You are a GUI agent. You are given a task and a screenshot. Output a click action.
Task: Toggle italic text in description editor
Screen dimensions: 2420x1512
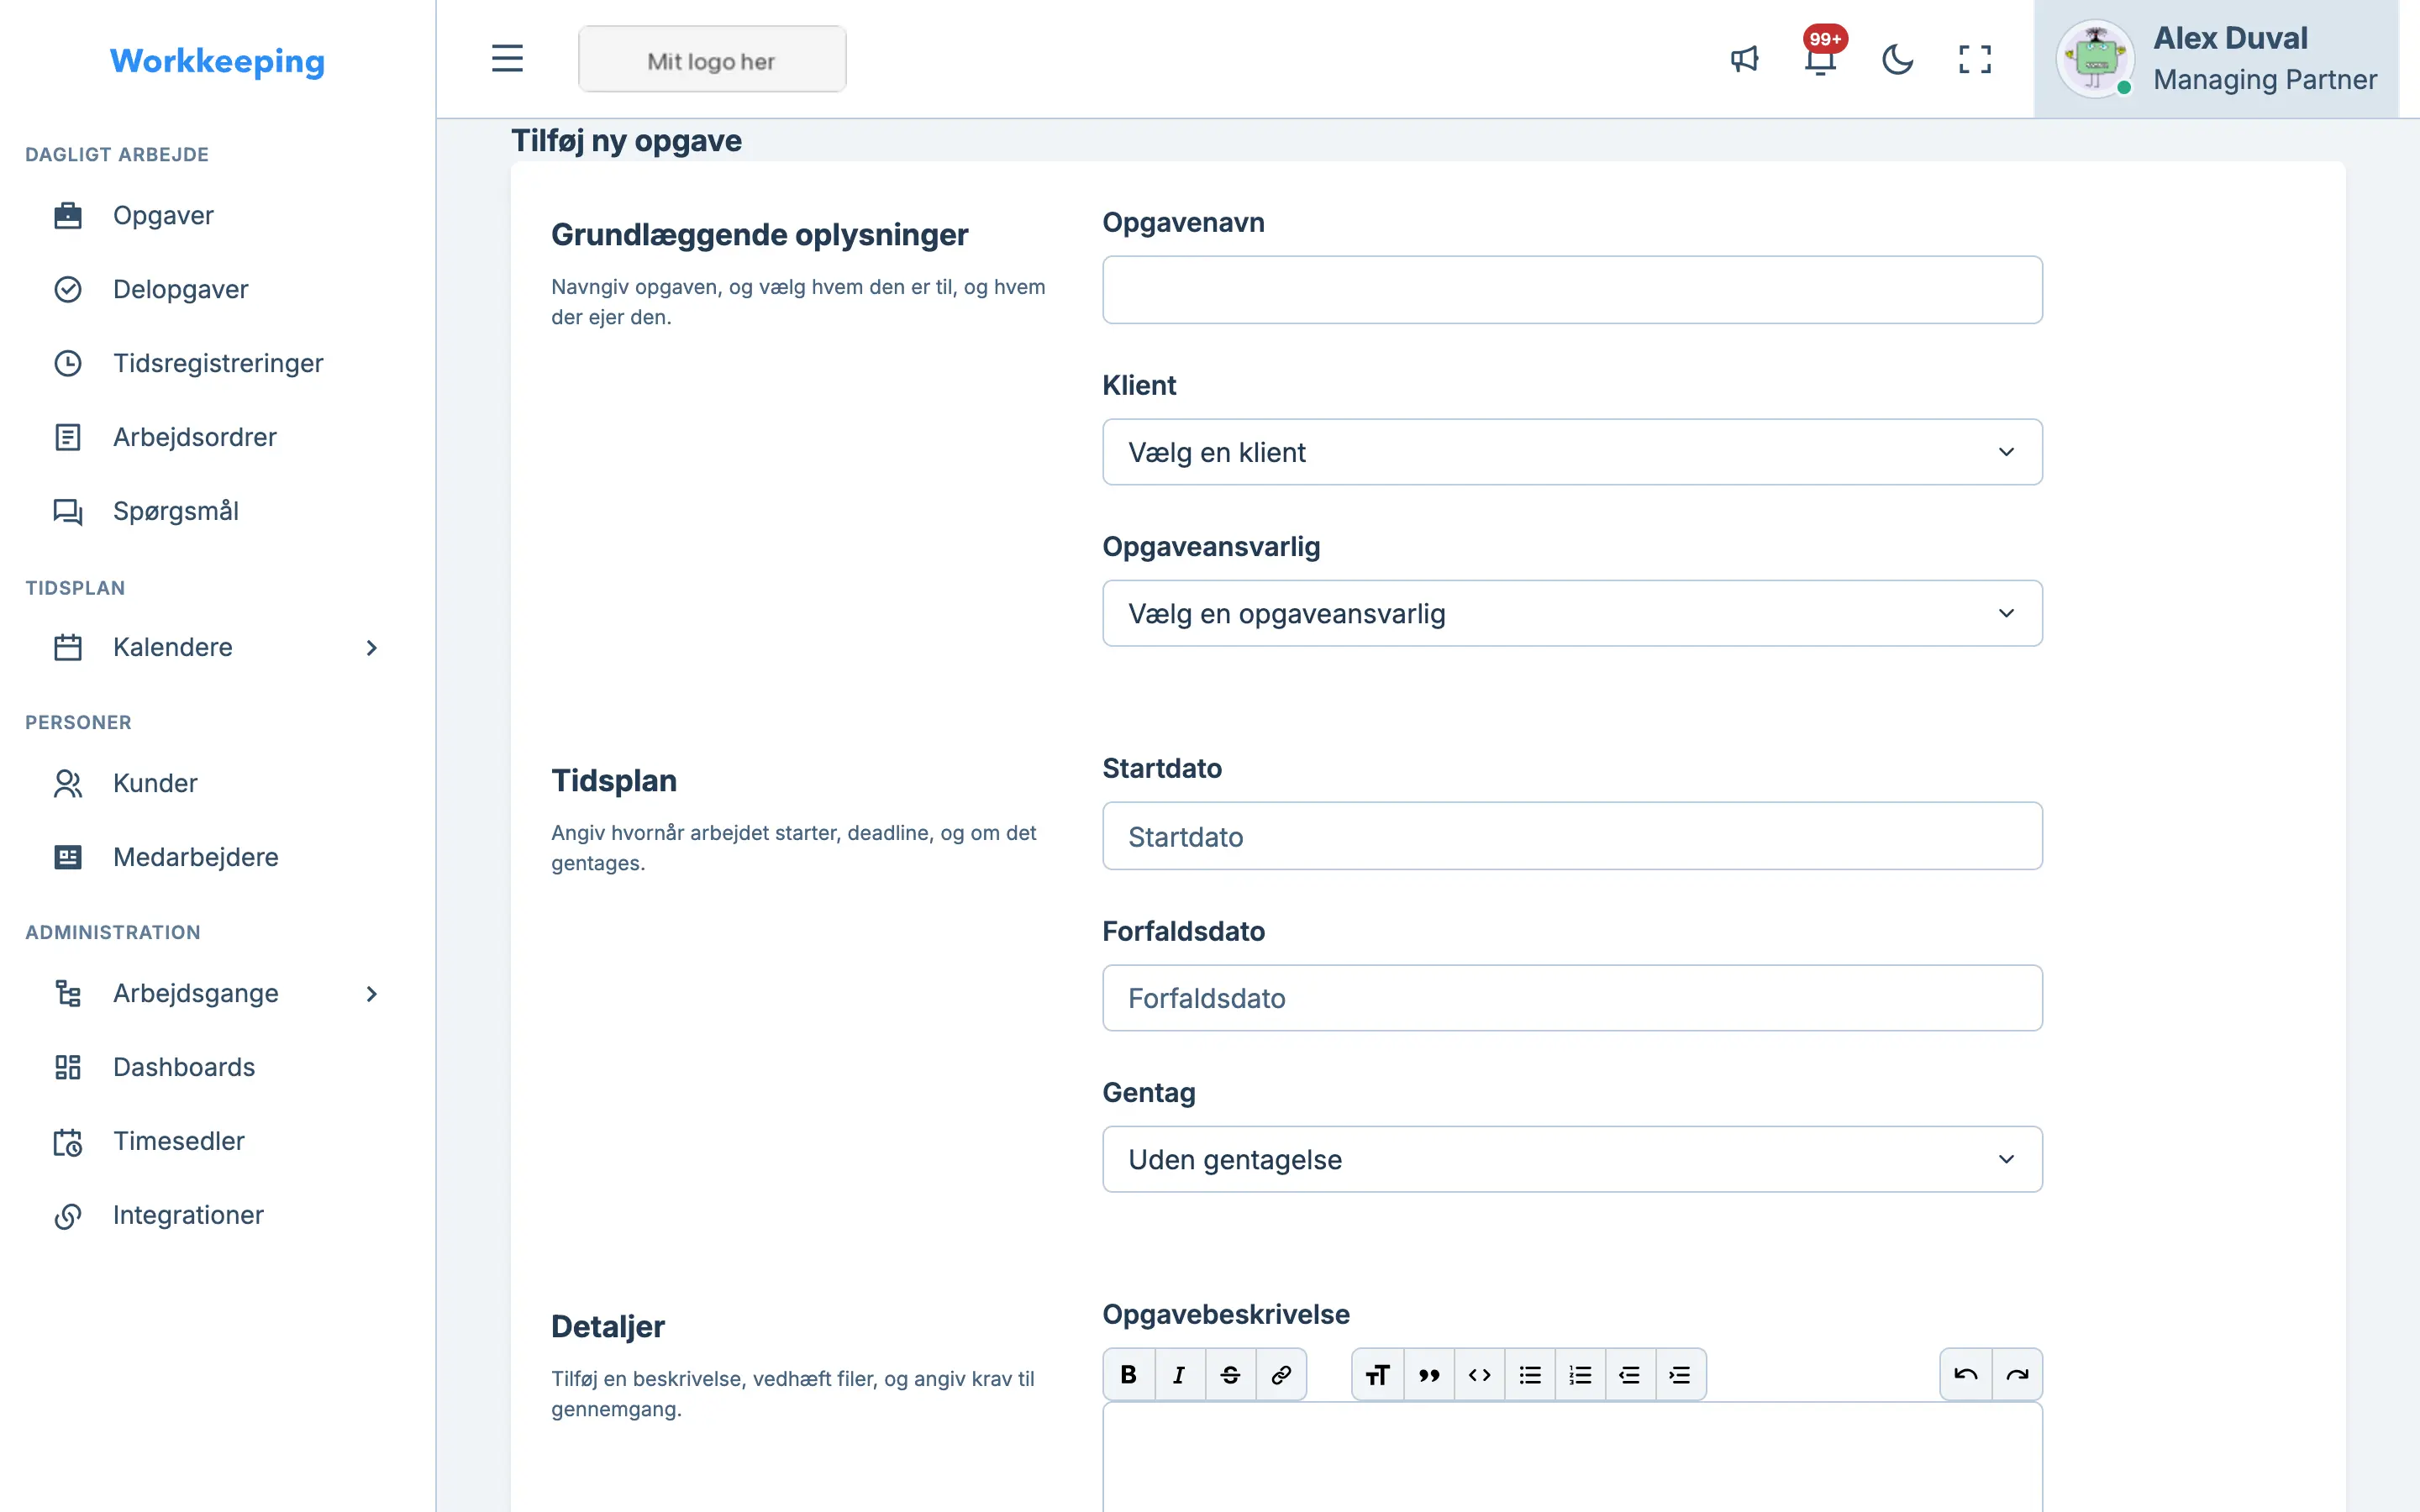[x=1179, y=1374]
